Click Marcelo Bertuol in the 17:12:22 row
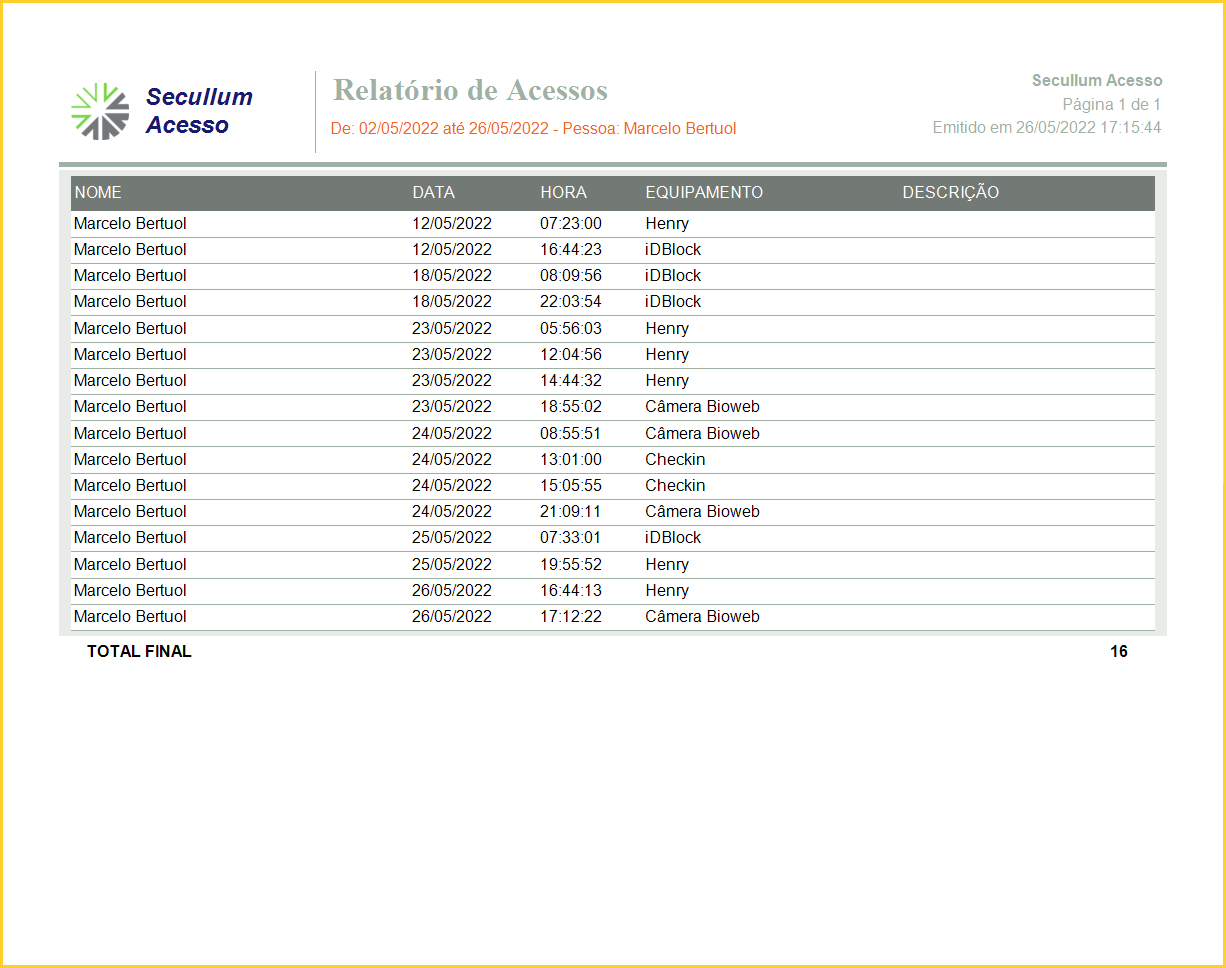 pyautogui.click(x=130, y=617)
